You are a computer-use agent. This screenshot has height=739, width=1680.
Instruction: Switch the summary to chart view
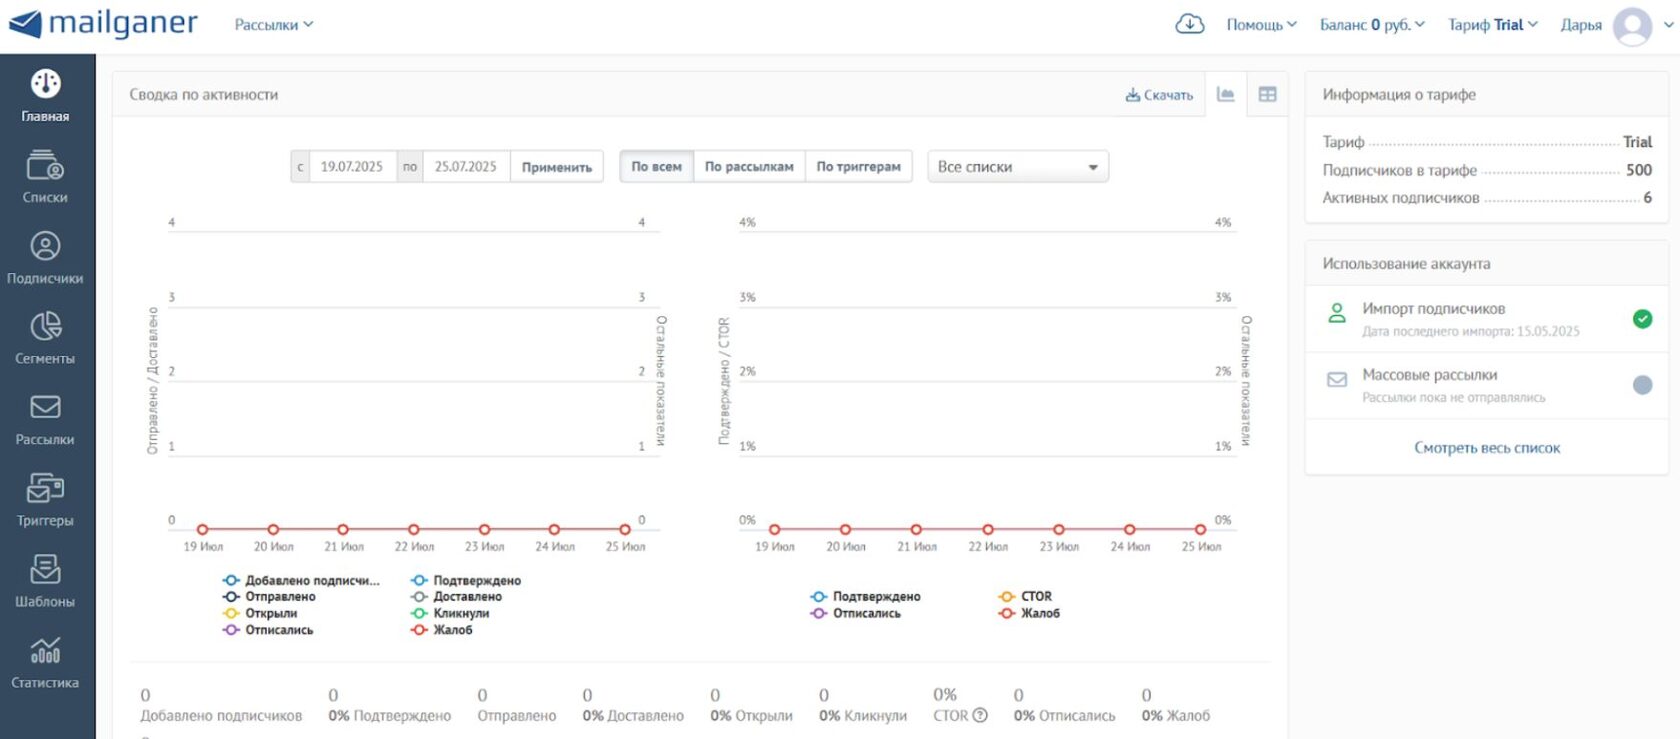[x=1225, y=94]
